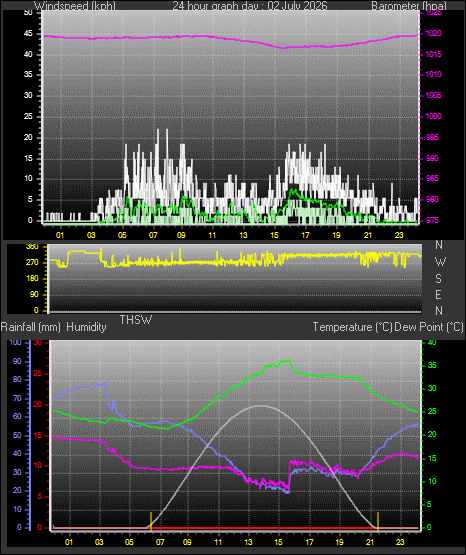Click the Barometer (hpa) axis title

click(x=409, y=6)
